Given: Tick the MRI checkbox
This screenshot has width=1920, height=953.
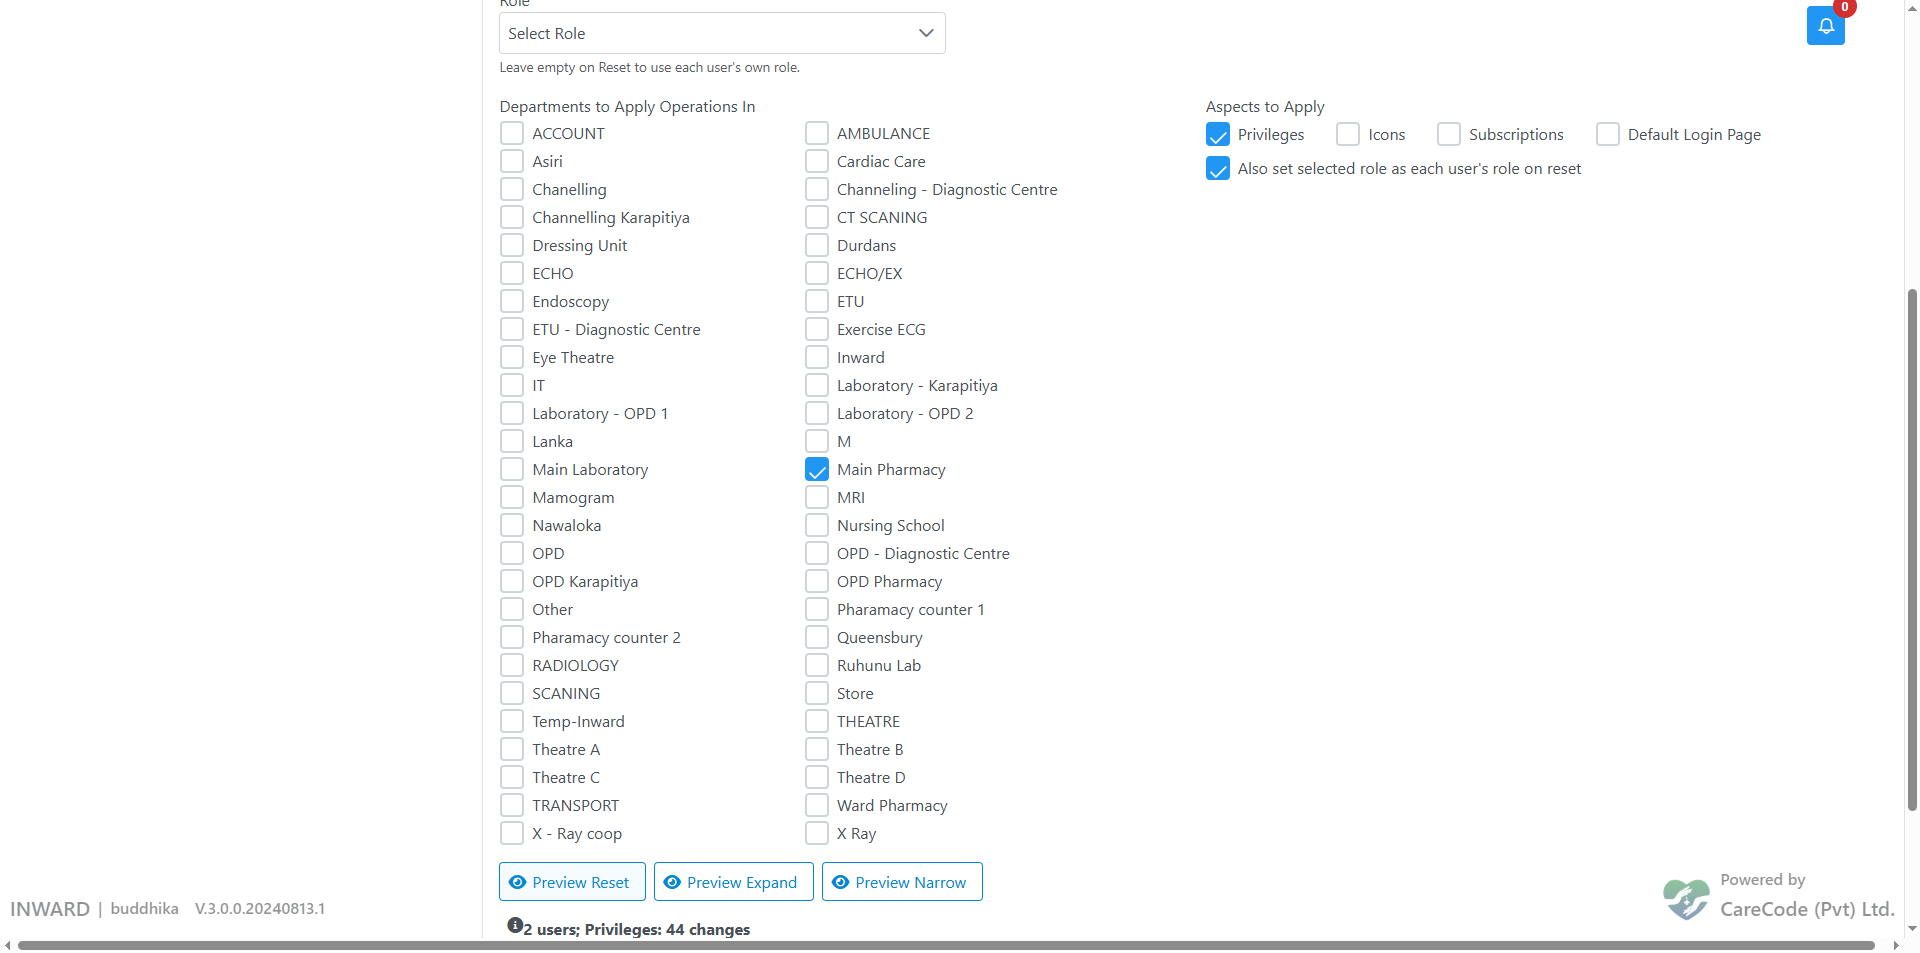Looking at the screenshot, I should [x=816, y=497].
